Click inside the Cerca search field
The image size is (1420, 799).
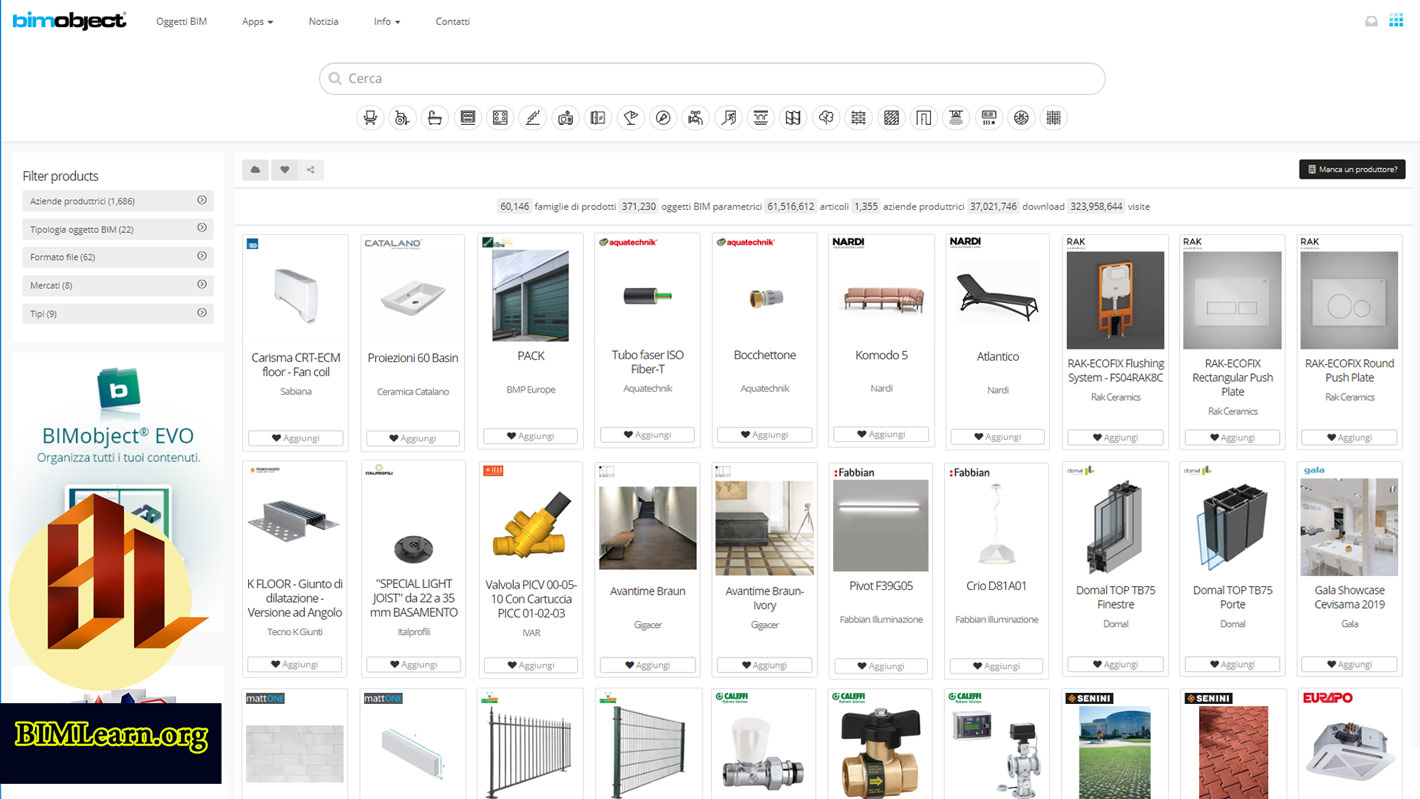[711, 78]
